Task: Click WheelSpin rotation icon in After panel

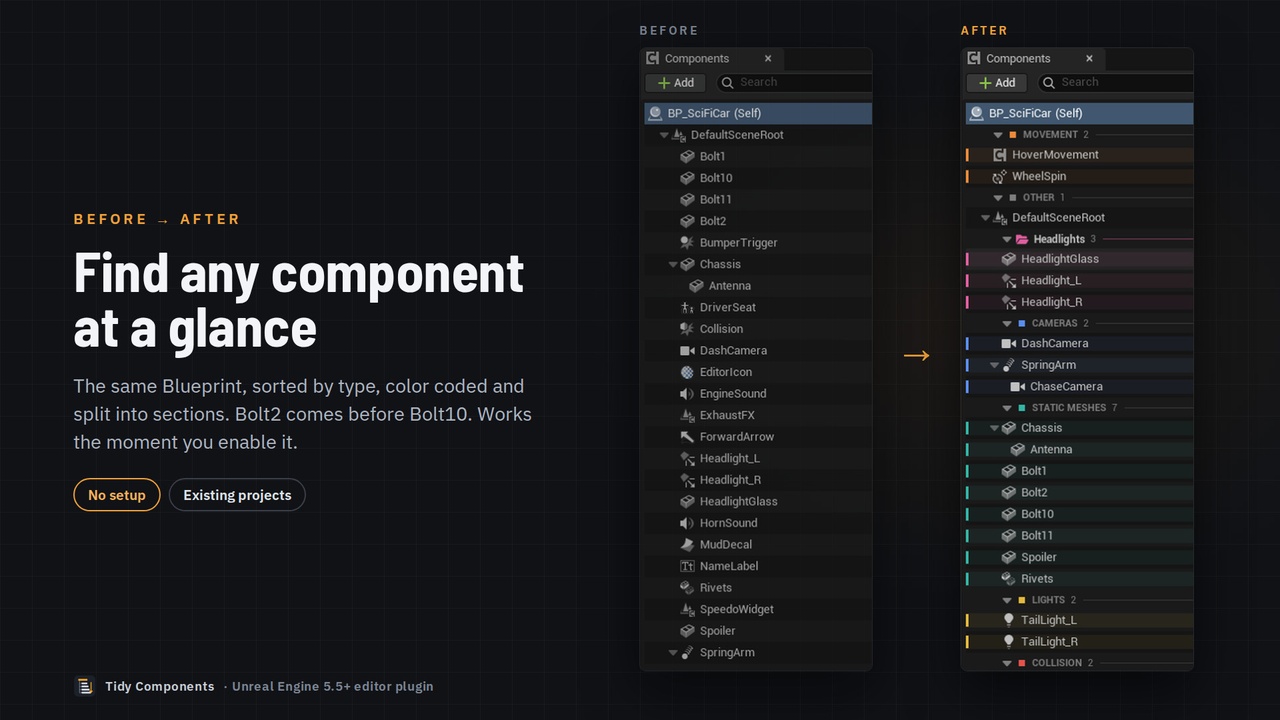Action: tap(999, 177)
